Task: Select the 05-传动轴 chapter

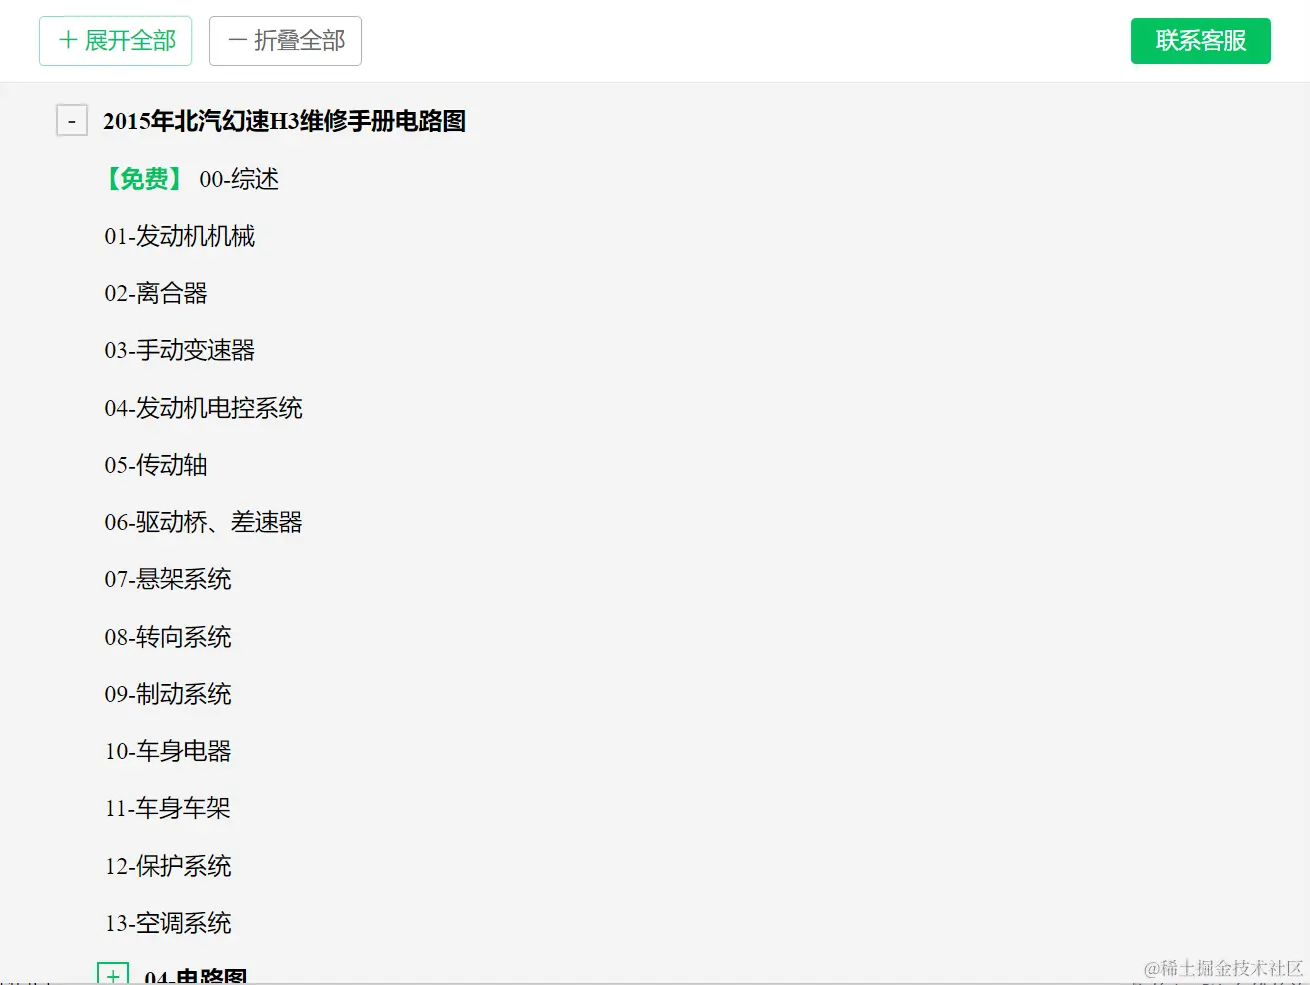Action: (x=156, y=465)
